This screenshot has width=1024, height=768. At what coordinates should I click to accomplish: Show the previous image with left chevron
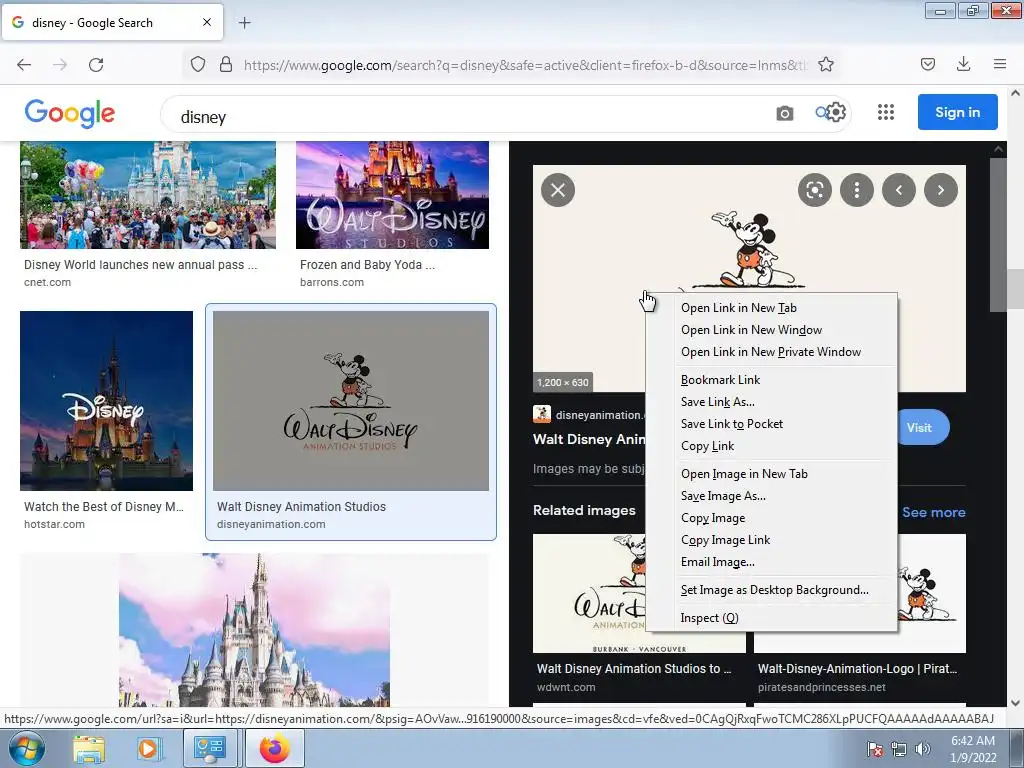(x=899, y=190)
